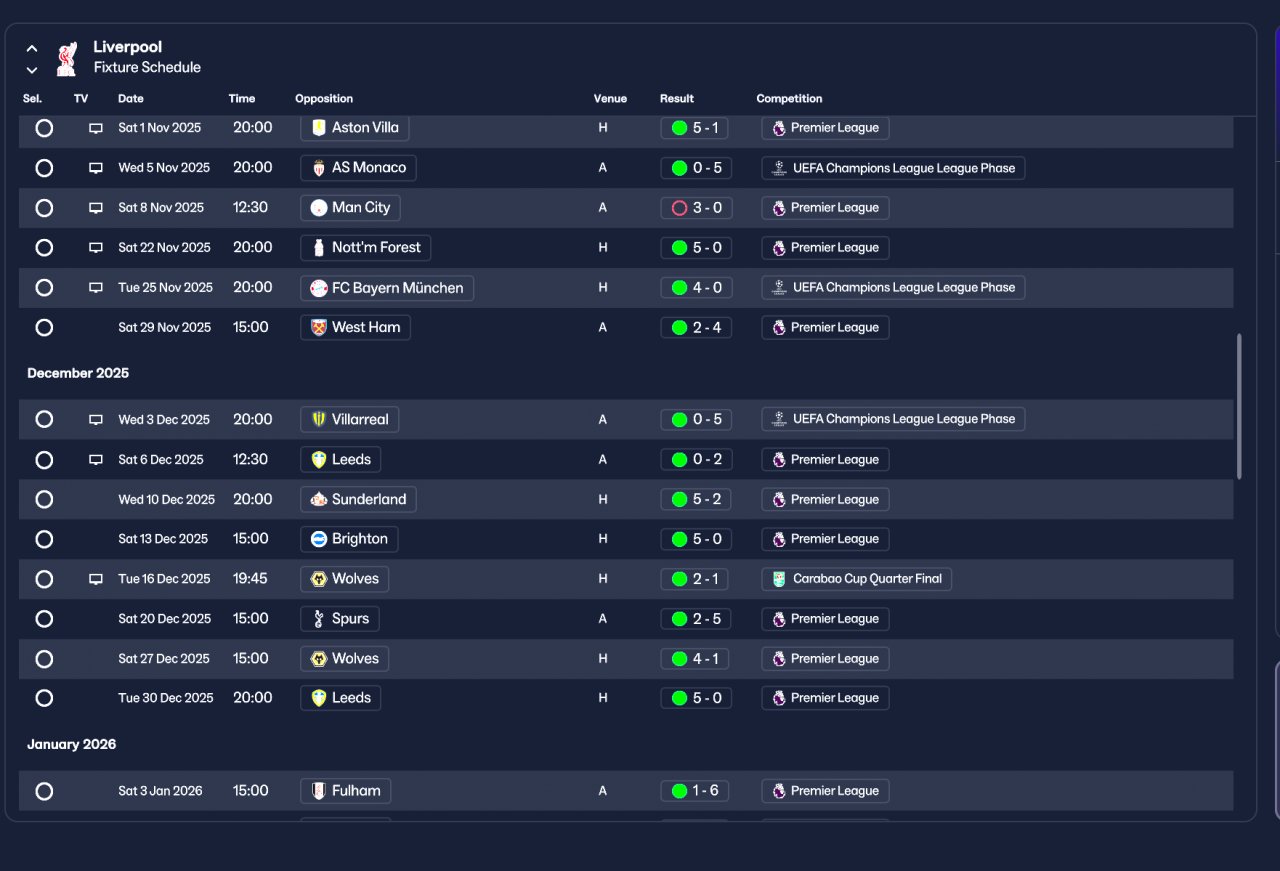Click the TV icon for Wolves Carabao Cup match
Viewport: 1280px width, 871px height.
point(96,579)
